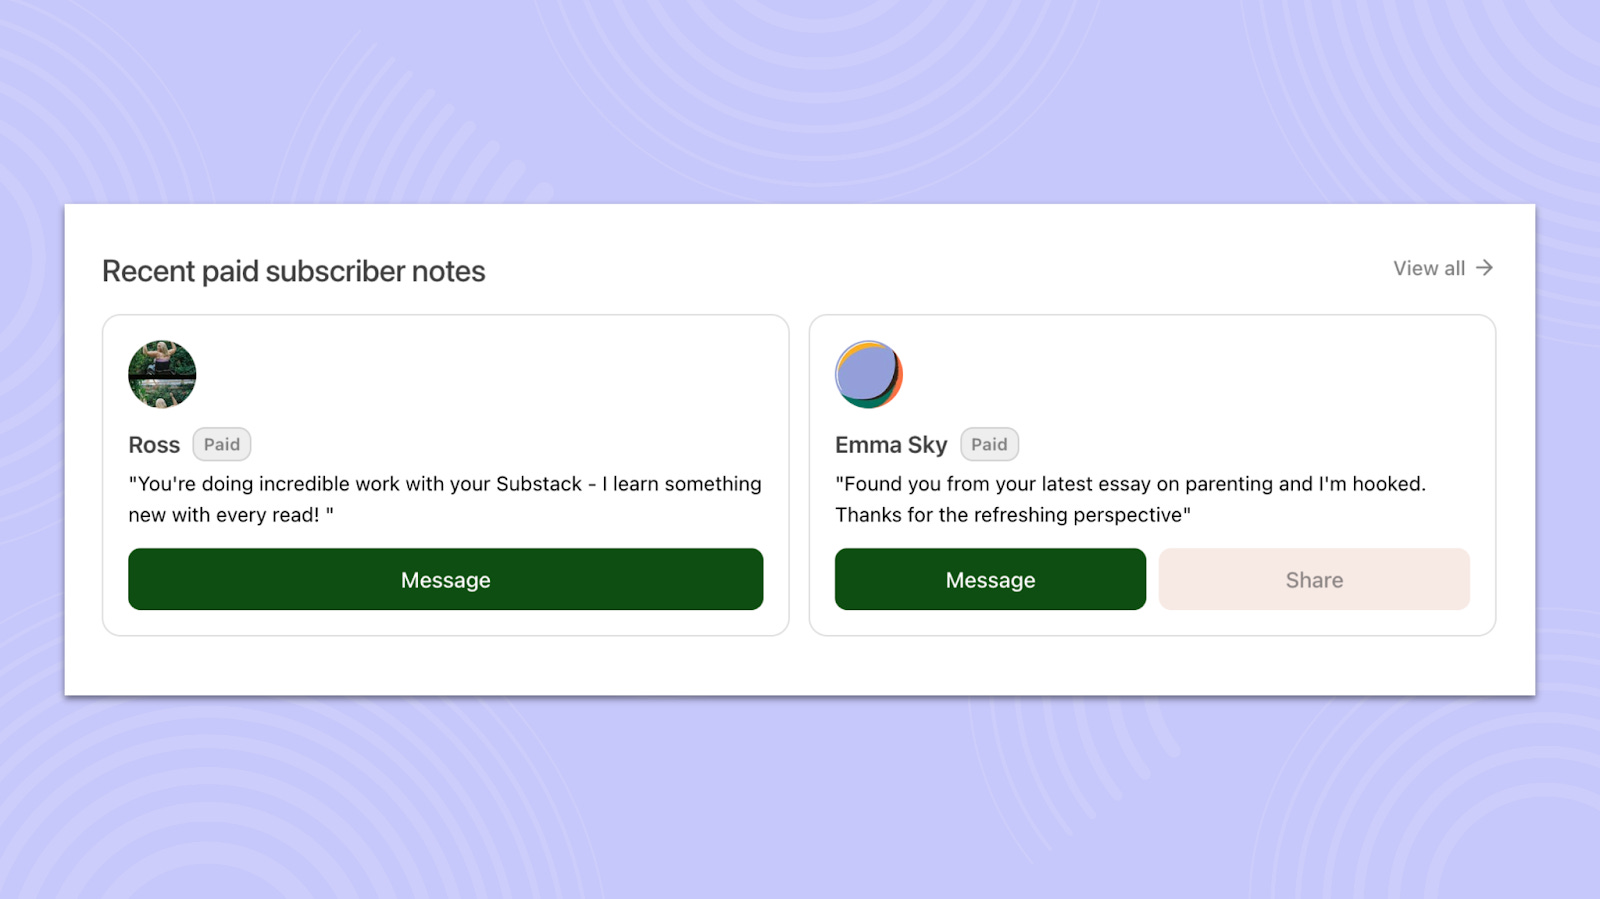
Task: Click Ross's green thumbnail picture
Action: pyautogui.click(x=162, y=374)
